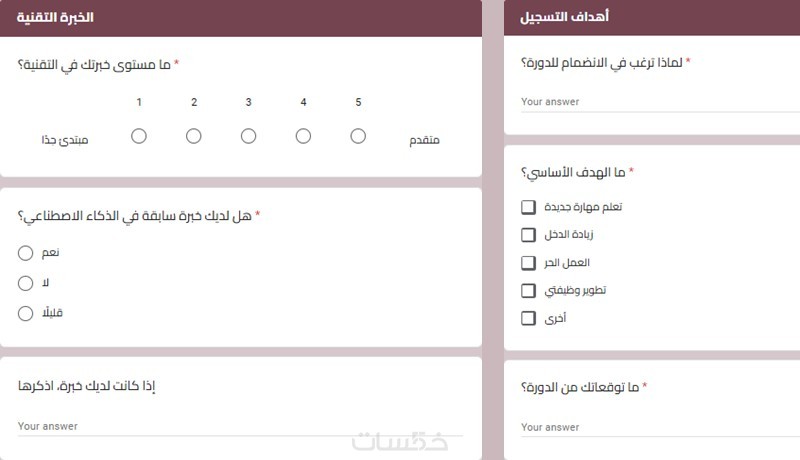800x460 pixels.
Task: Choose نعم for prior AI experience
Action: (26, 254)
